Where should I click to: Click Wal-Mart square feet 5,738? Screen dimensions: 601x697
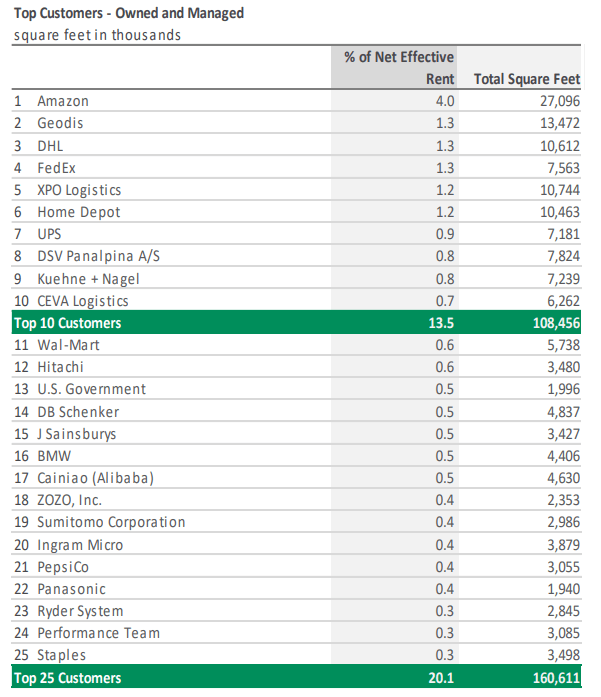tap(564, 345)
